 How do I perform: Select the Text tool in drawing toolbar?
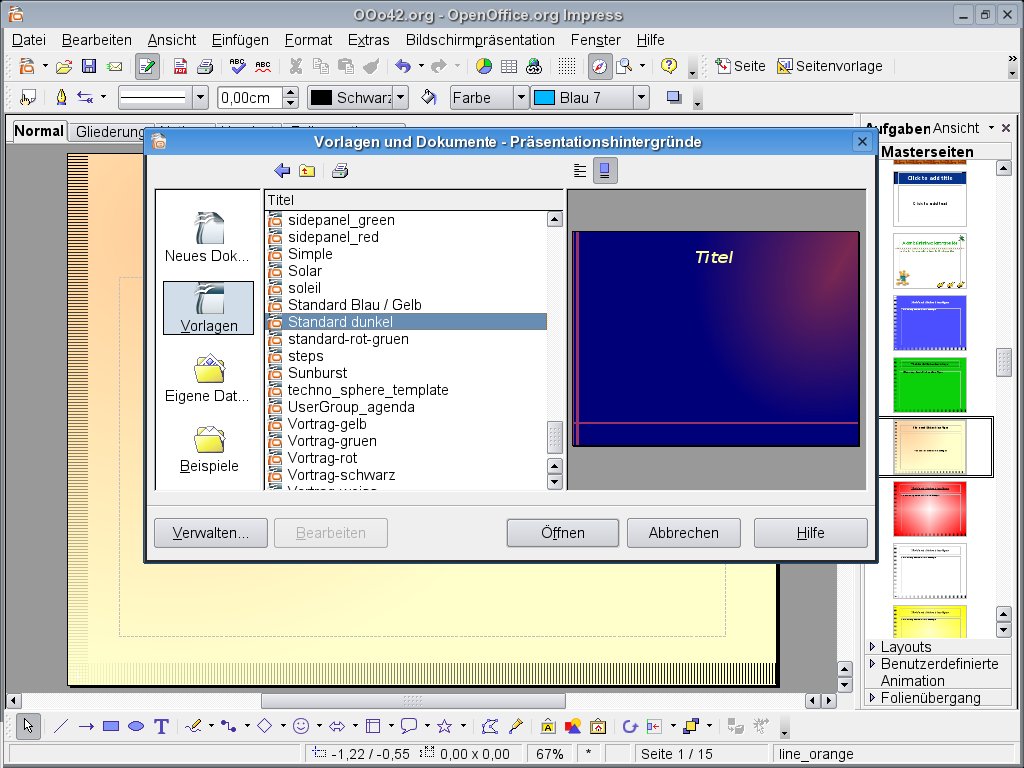pos(161,727)
